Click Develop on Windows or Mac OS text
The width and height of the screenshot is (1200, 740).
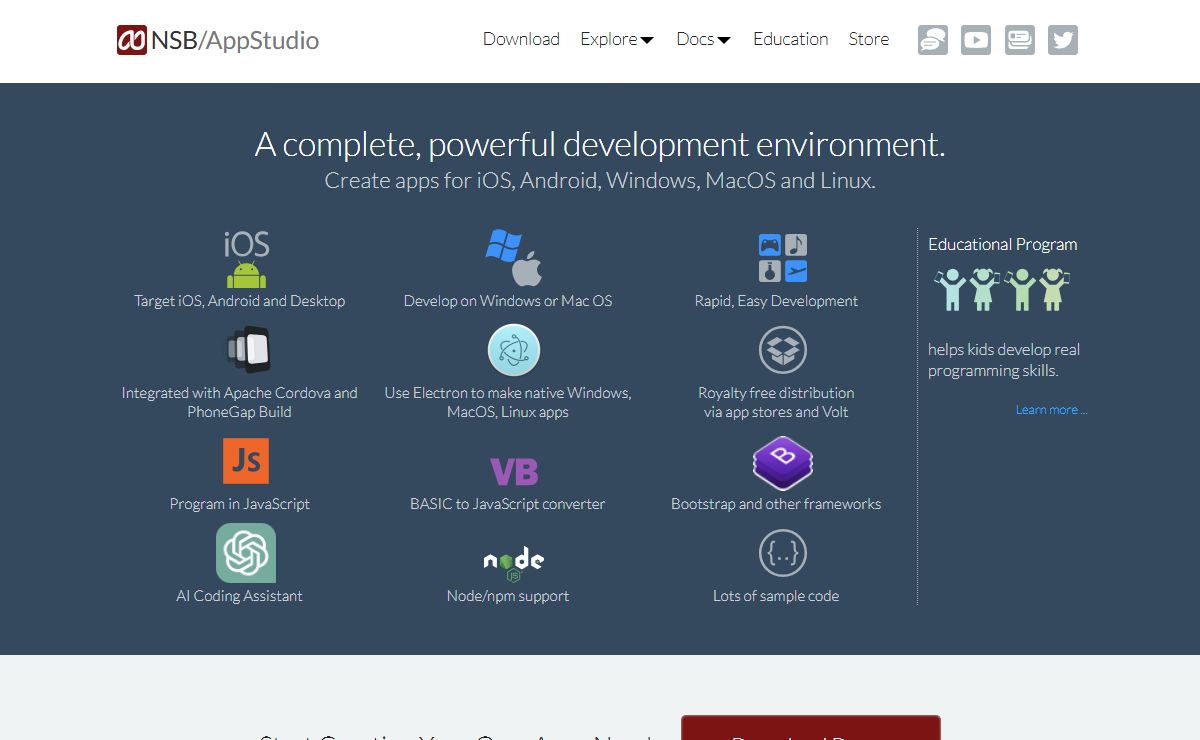508,301
